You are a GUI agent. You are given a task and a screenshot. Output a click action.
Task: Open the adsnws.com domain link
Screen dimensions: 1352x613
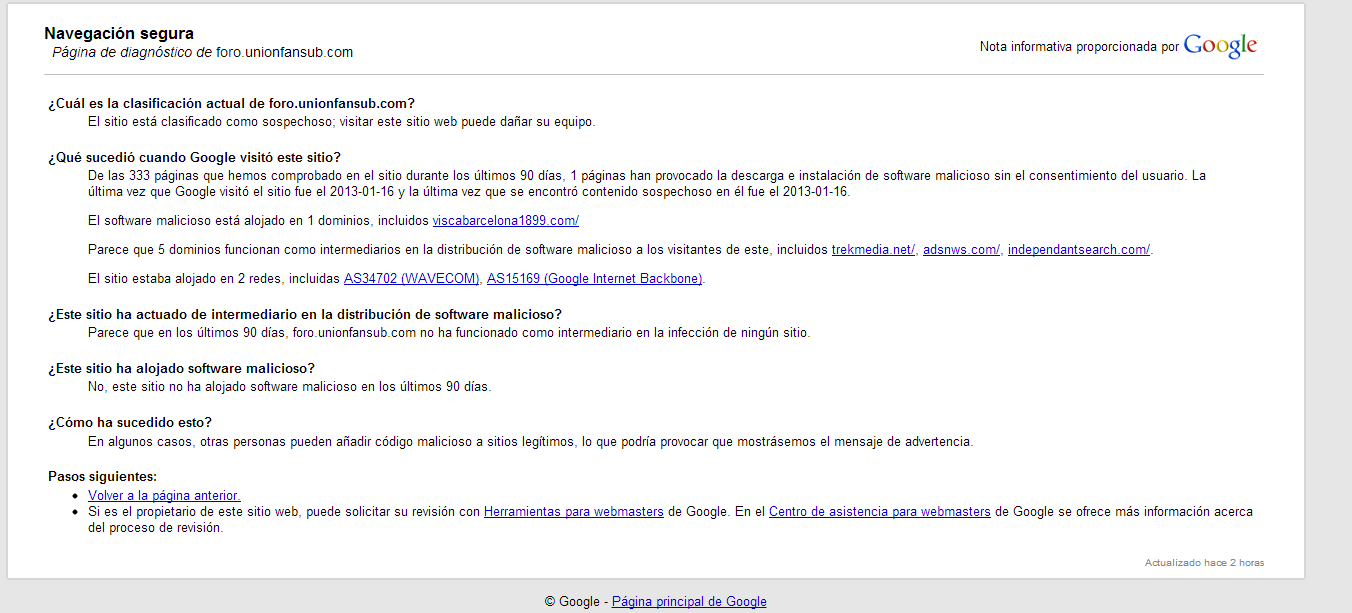(x=961, y=249)
